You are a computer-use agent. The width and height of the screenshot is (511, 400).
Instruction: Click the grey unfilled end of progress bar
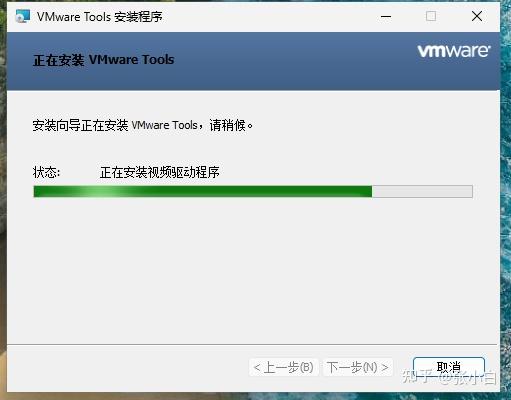point(422,191)
